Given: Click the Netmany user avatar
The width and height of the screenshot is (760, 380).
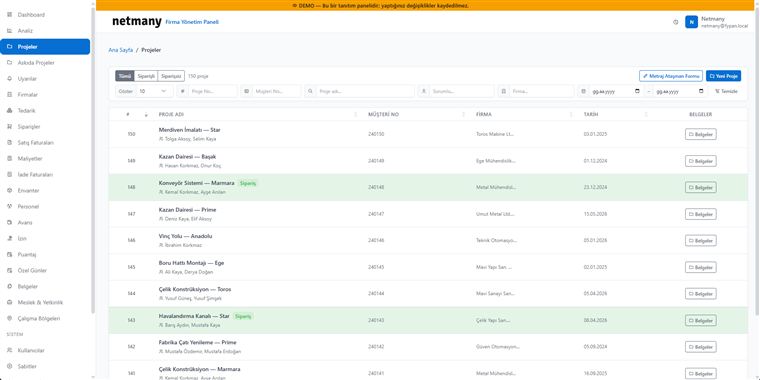Looking at the screenshot, I should [x=691, y=22].
